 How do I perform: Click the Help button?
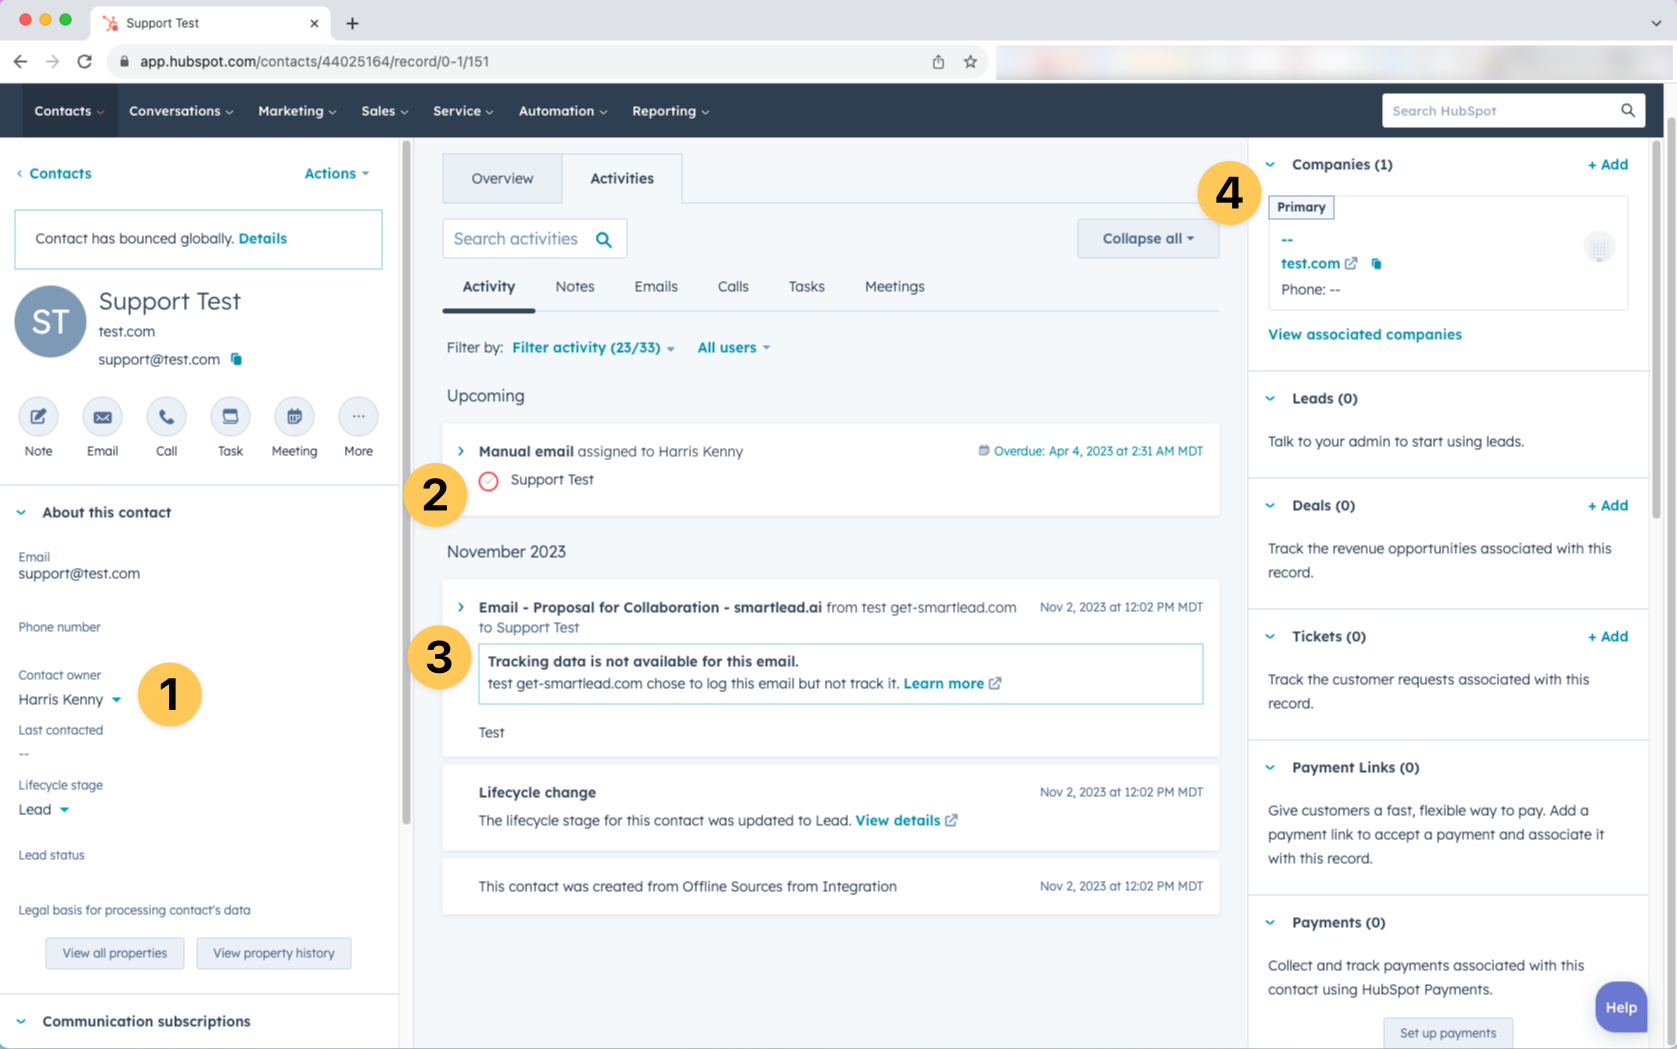pyautogui.click(x=1621, y=1007)
